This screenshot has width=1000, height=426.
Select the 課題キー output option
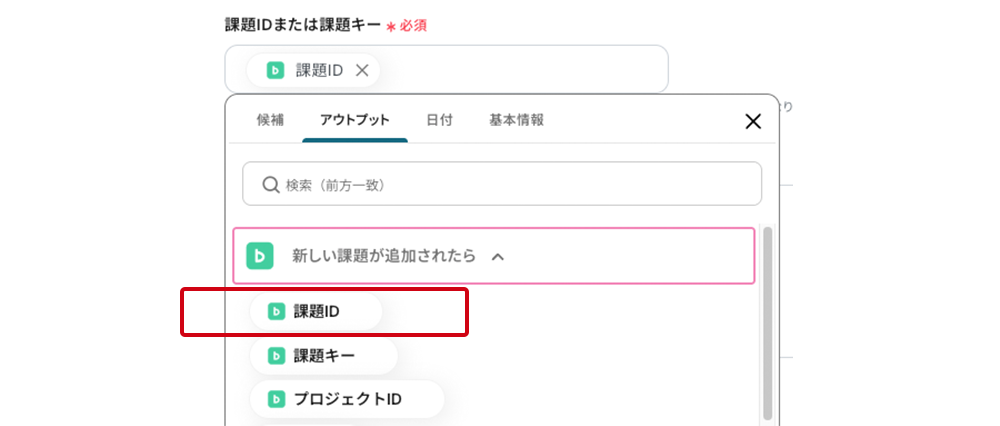pos(324,355)
